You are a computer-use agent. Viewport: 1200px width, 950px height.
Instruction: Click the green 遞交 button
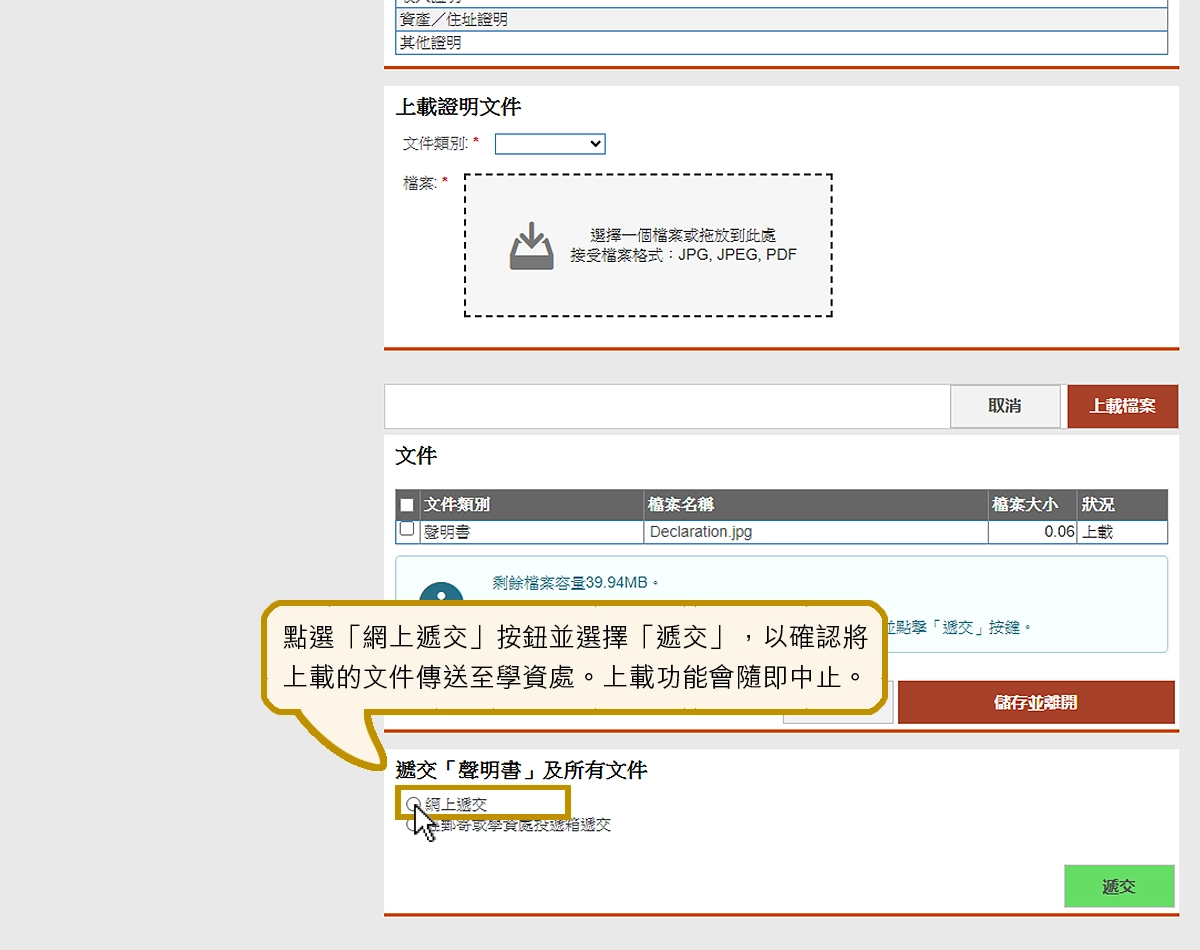pyautogui.click(x=1118, y=886)
